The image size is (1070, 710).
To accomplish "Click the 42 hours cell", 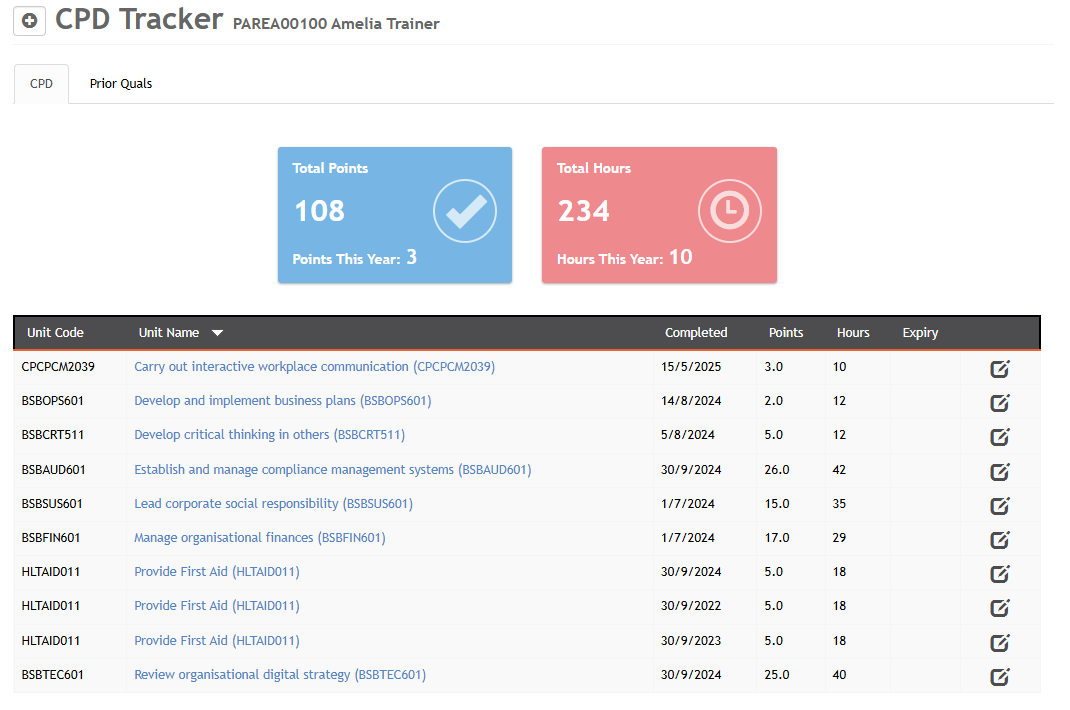I will point(839,470).
